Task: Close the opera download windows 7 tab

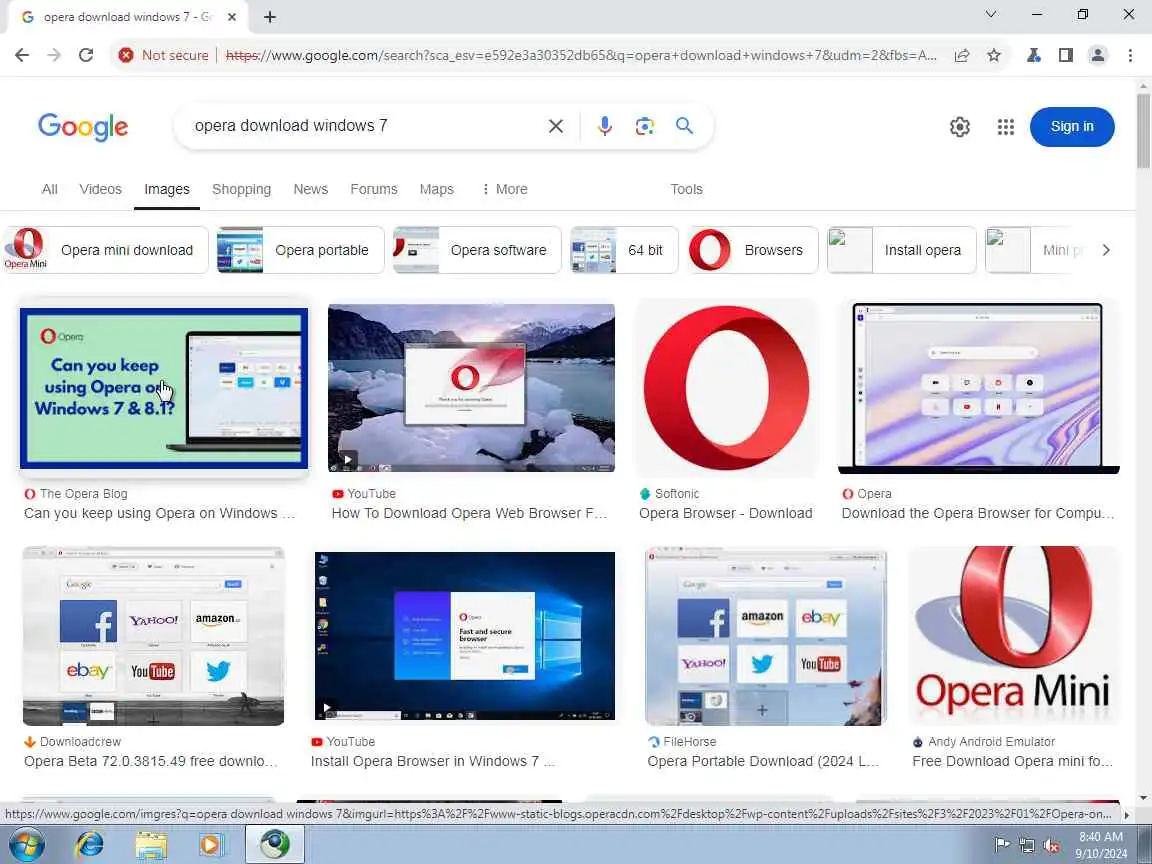Action: 231,17
